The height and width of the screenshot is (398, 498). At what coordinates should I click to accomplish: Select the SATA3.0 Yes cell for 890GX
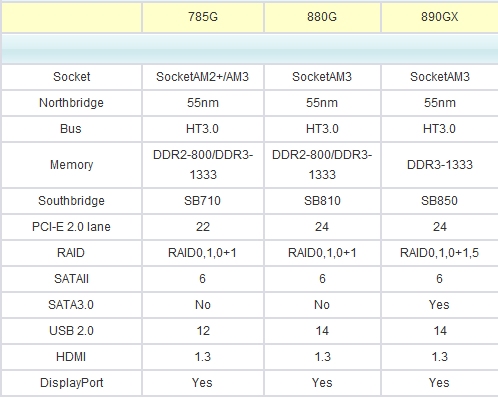point(440,305)
